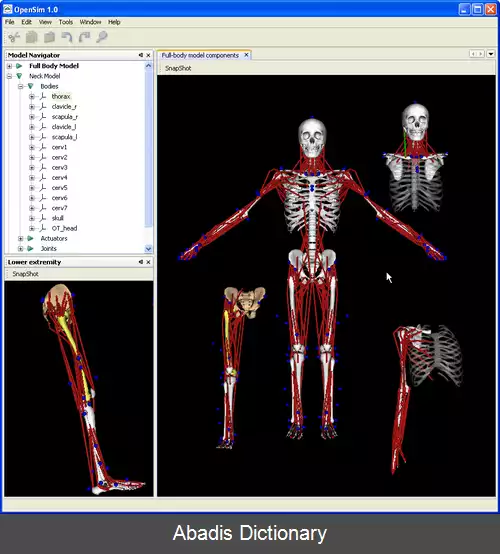Image resolution: width=500 pixels, height=554 pixels.
Task: Expand the Actuators tree node
Action: [x=20, y=239]
